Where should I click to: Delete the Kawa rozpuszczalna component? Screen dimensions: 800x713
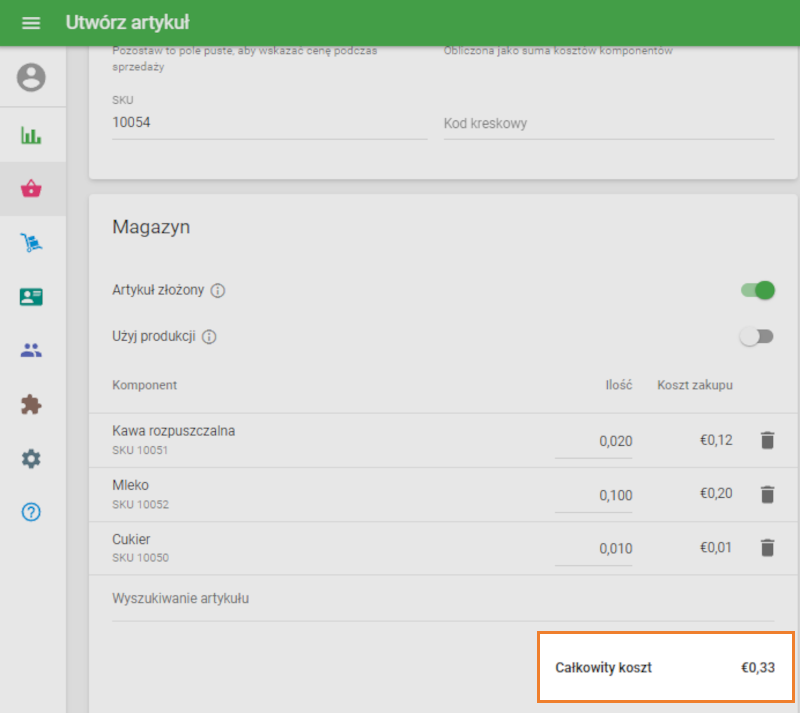click(767, 440)
